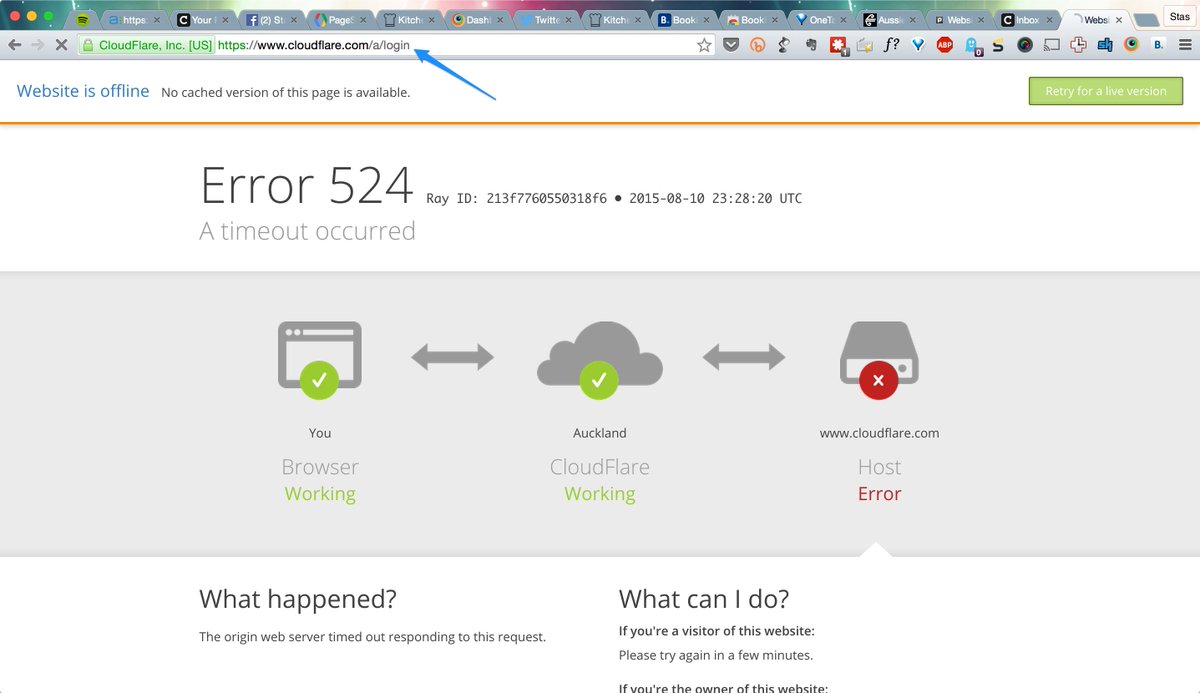Click Working status under CloudFlare
The width and height of the screenshot is (1200, 693).
click(600, 494)
